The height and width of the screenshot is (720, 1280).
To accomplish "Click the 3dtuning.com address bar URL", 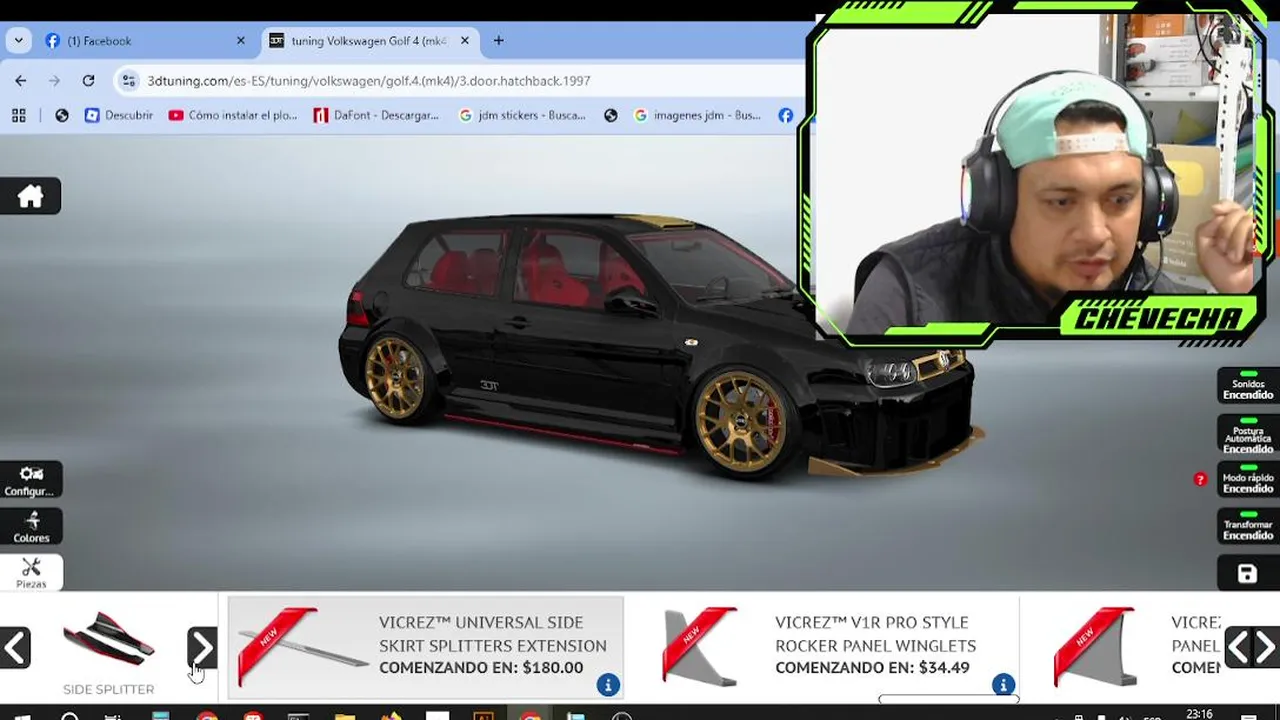I will pyautogui.click(x=369, y=81).
